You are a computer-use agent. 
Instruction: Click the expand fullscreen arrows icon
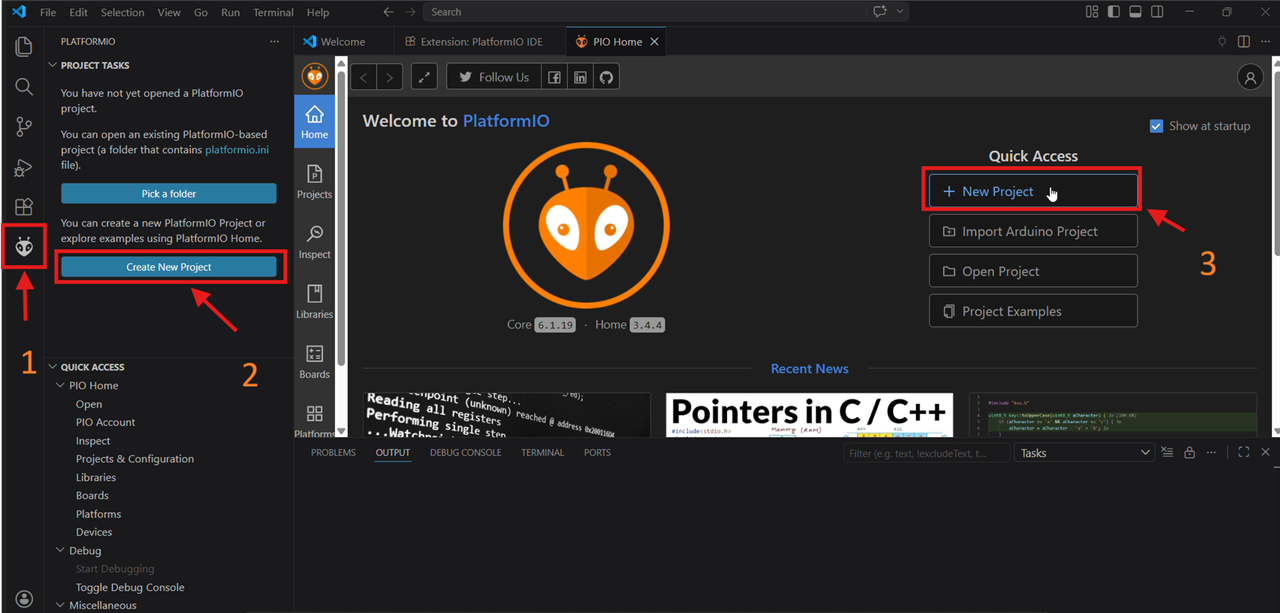click(424, 77)
